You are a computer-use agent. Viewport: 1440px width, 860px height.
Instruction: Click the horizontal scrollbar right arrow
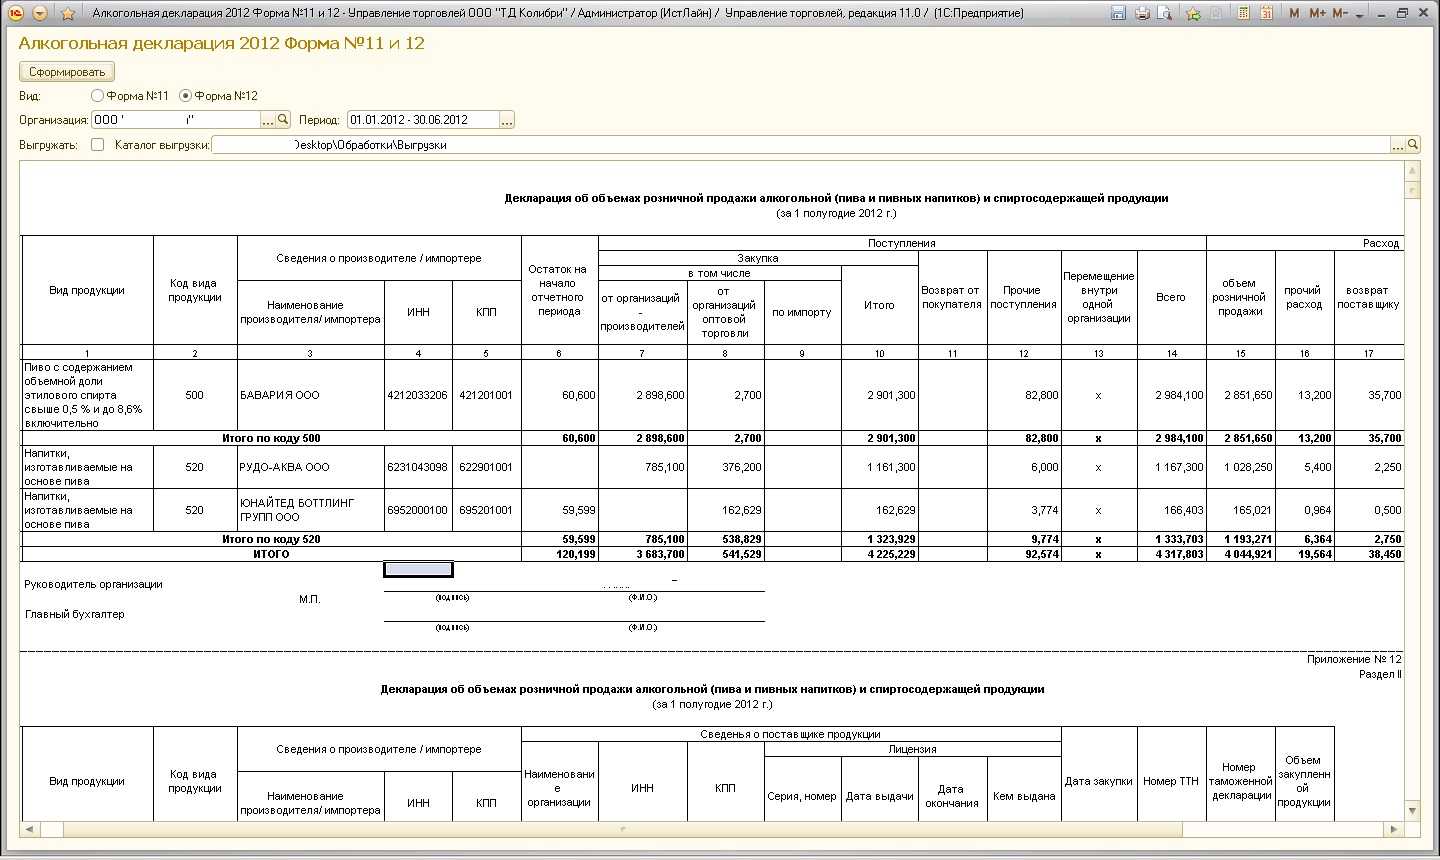(1396, 829)
